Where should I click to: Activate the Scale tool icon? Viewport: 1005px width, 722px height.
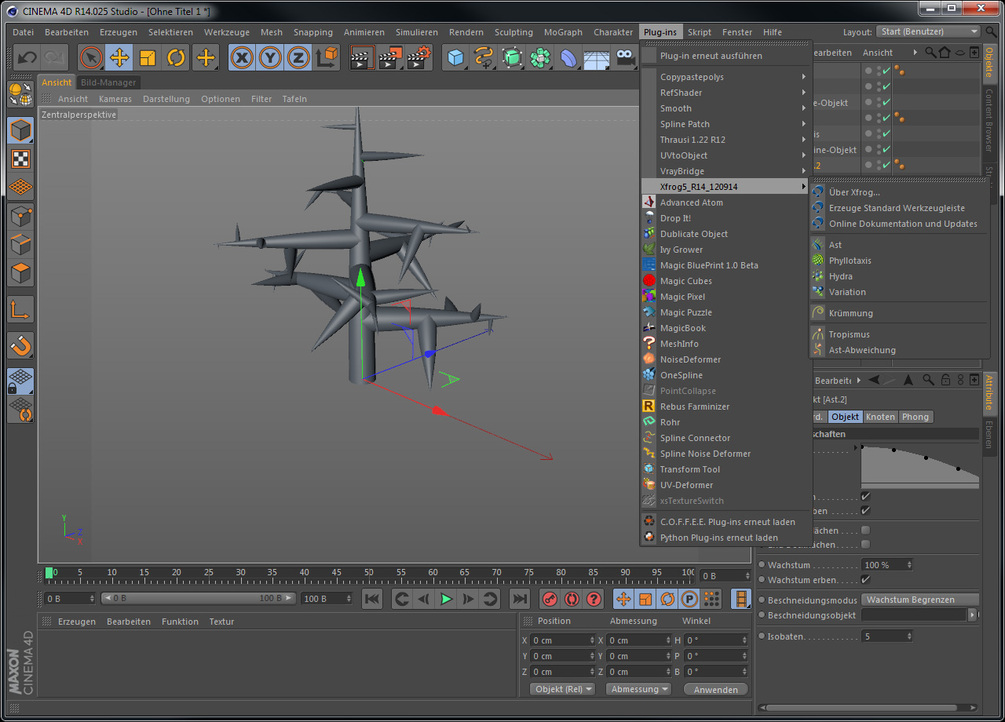click(147, 58)
